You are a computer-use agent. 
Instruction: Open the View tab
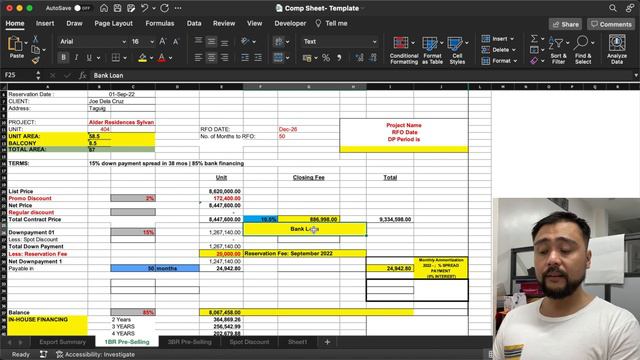(254, 24)
